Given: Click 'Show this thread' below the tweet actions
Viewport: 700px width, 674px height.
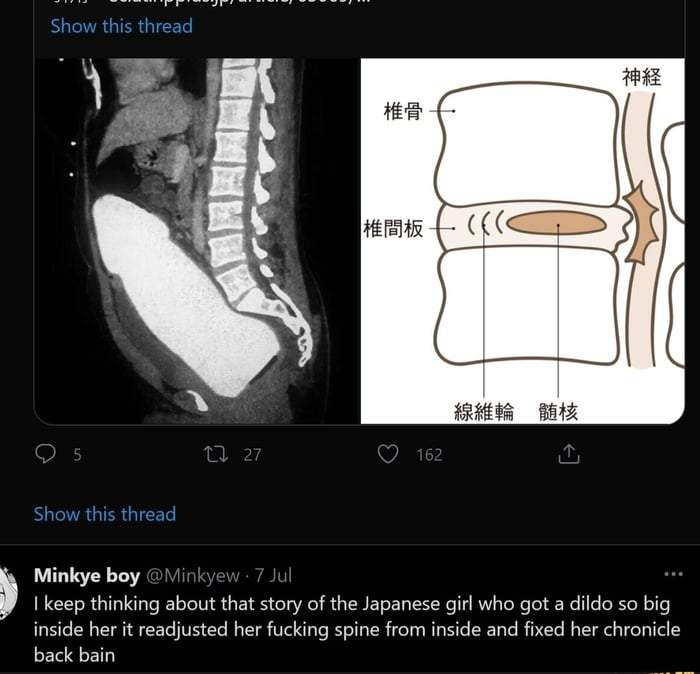Looking at the screenshot, I should click(x=105, y=514).
